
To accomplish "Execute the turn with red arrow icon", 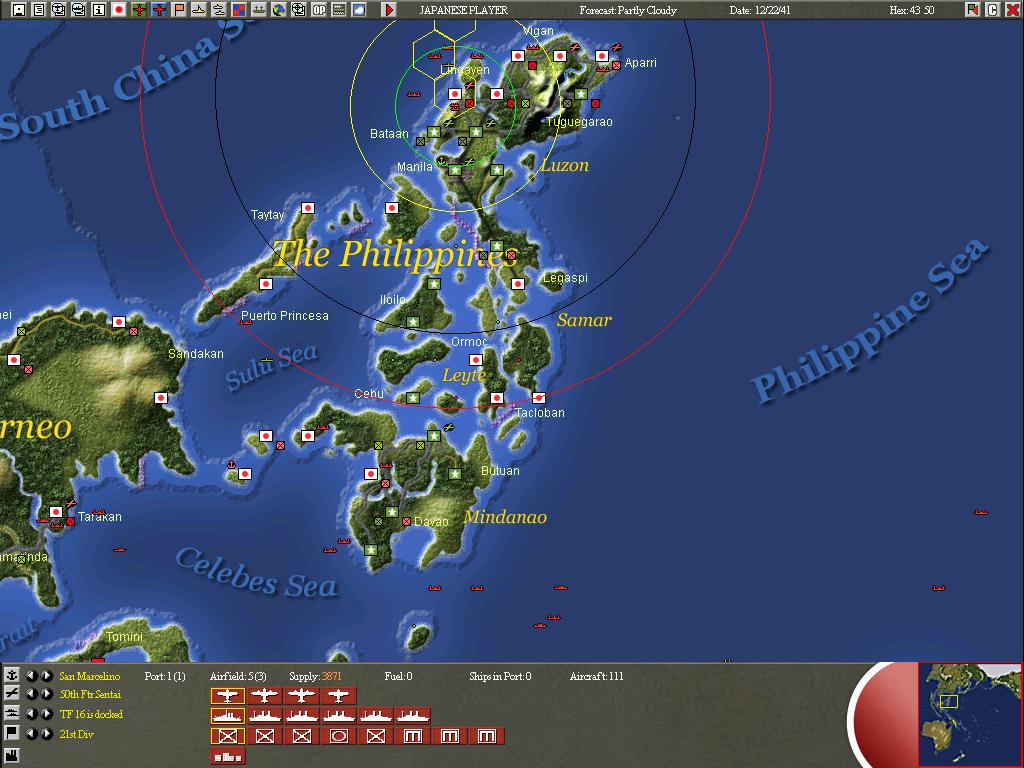I will click(388, 10).
